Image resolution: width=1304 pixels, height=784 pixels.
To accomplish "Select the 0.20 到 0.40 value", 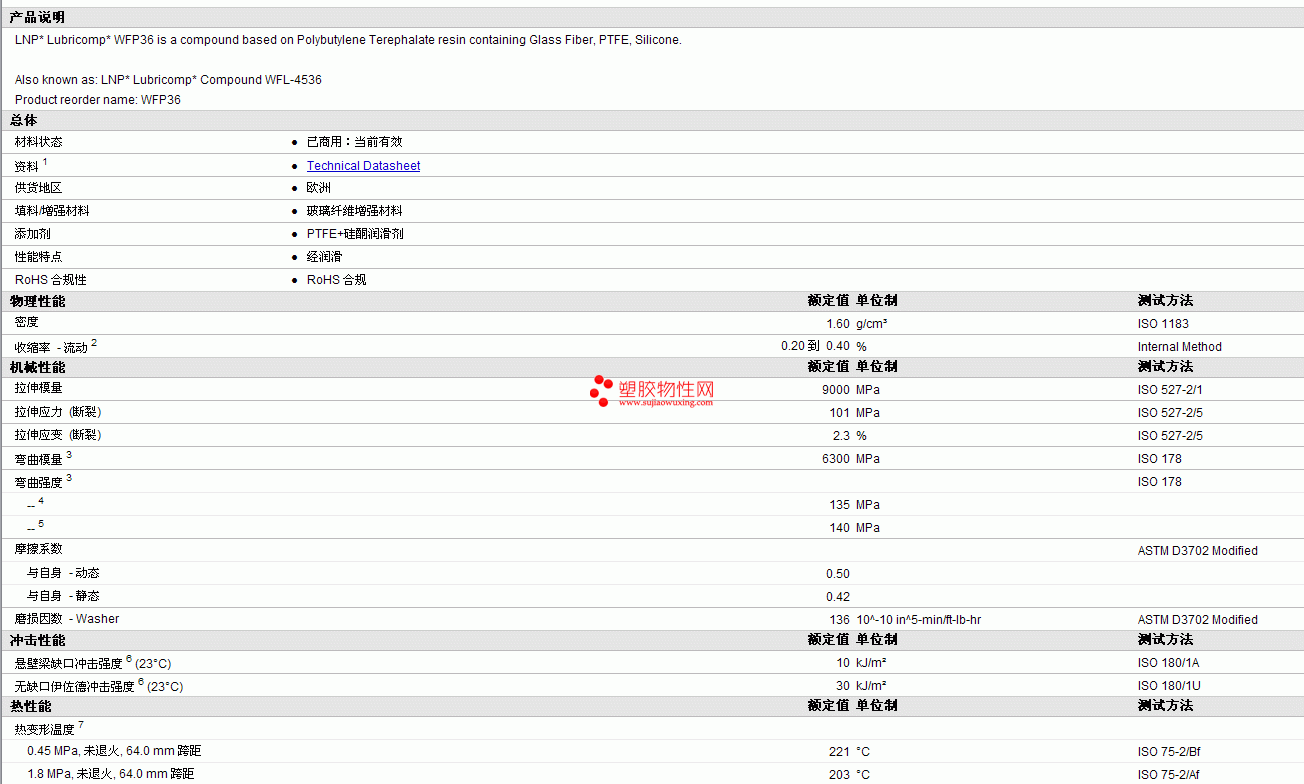I will [x=816, y=346].
